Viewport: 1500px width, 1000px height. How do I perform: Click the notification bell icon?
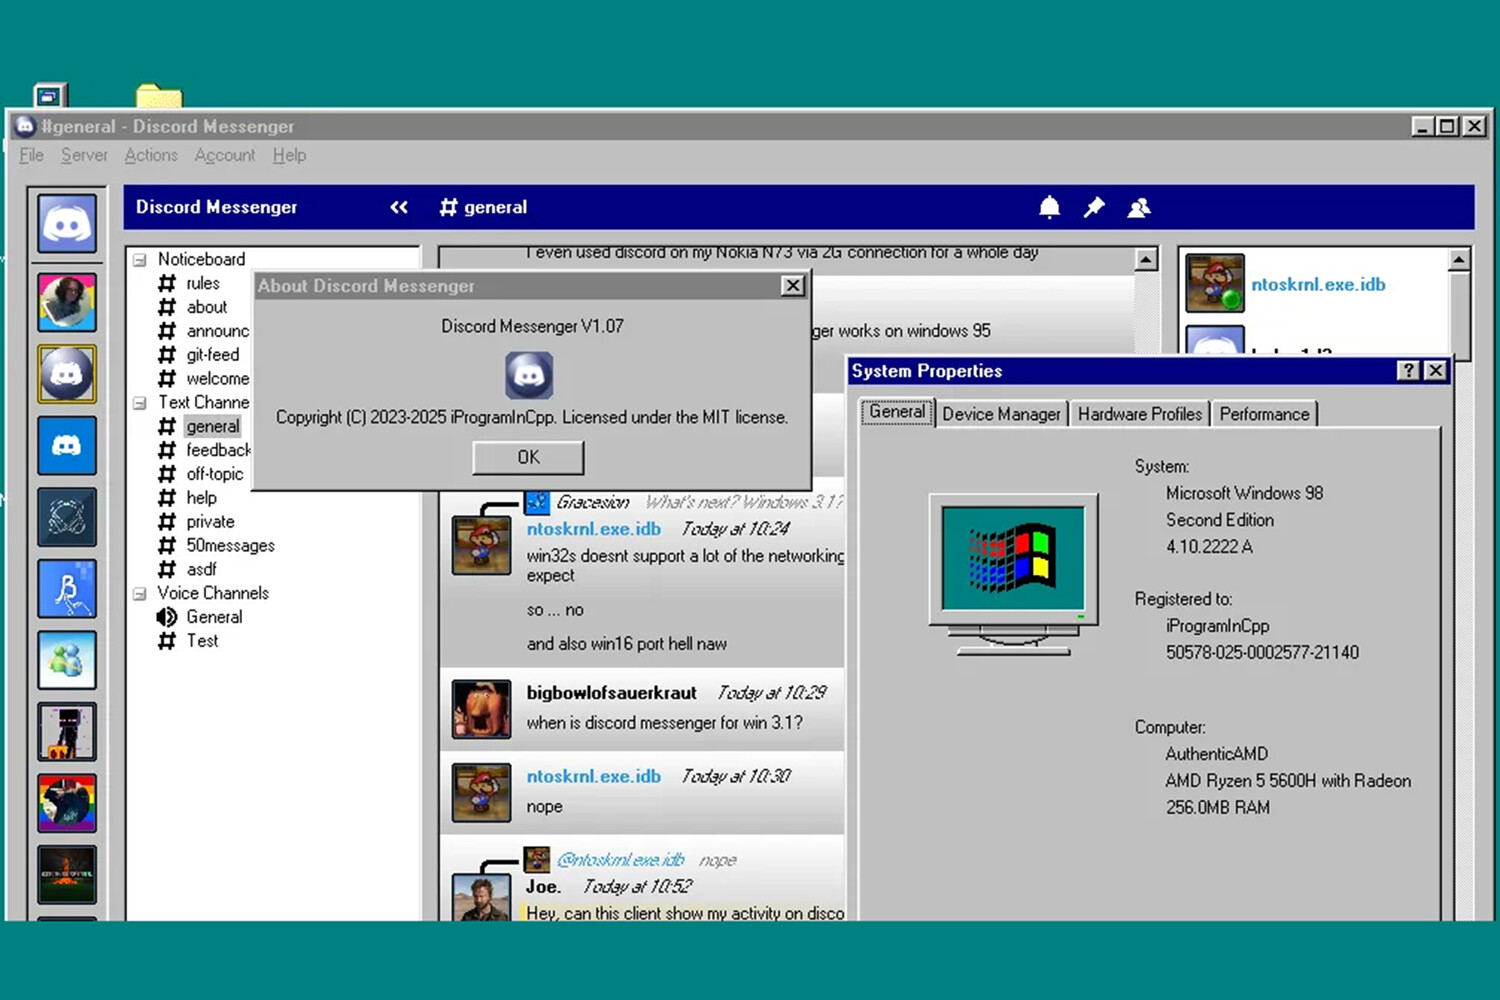1049,207
